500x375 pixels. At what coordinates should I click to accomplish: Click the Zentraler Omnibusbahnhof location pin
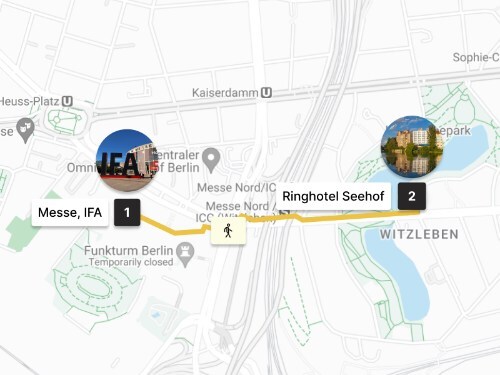211,160
